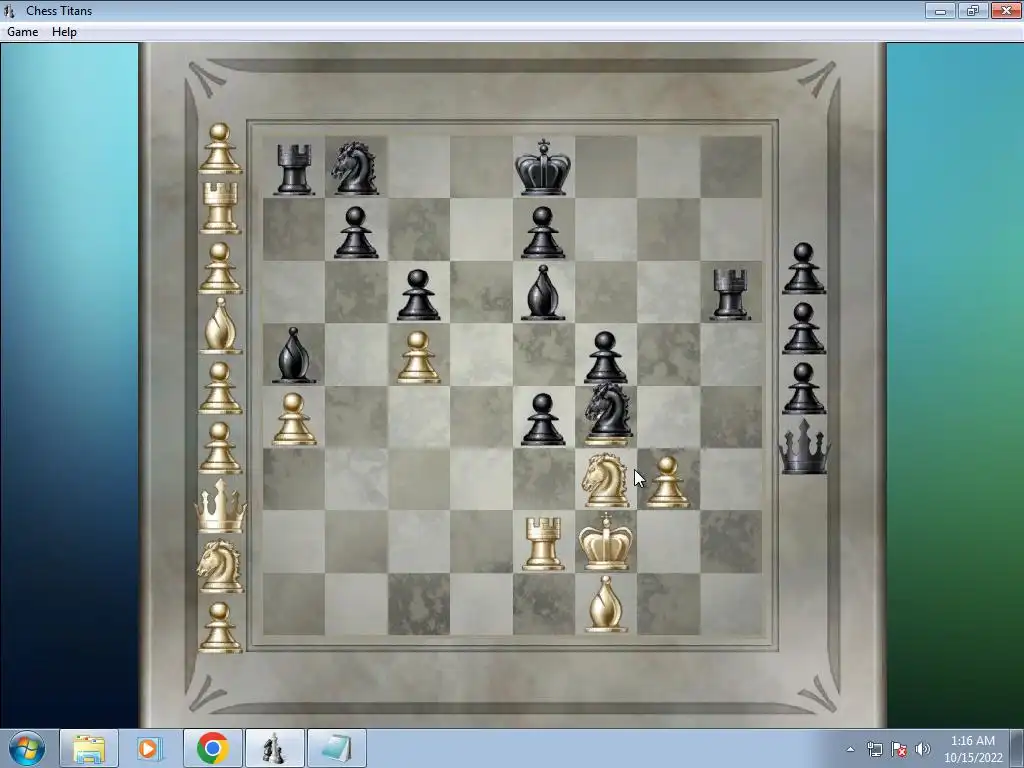This screenshot has height=768, width=1024.
Task: Click the black bishop on a5
Action: [294, 355]
